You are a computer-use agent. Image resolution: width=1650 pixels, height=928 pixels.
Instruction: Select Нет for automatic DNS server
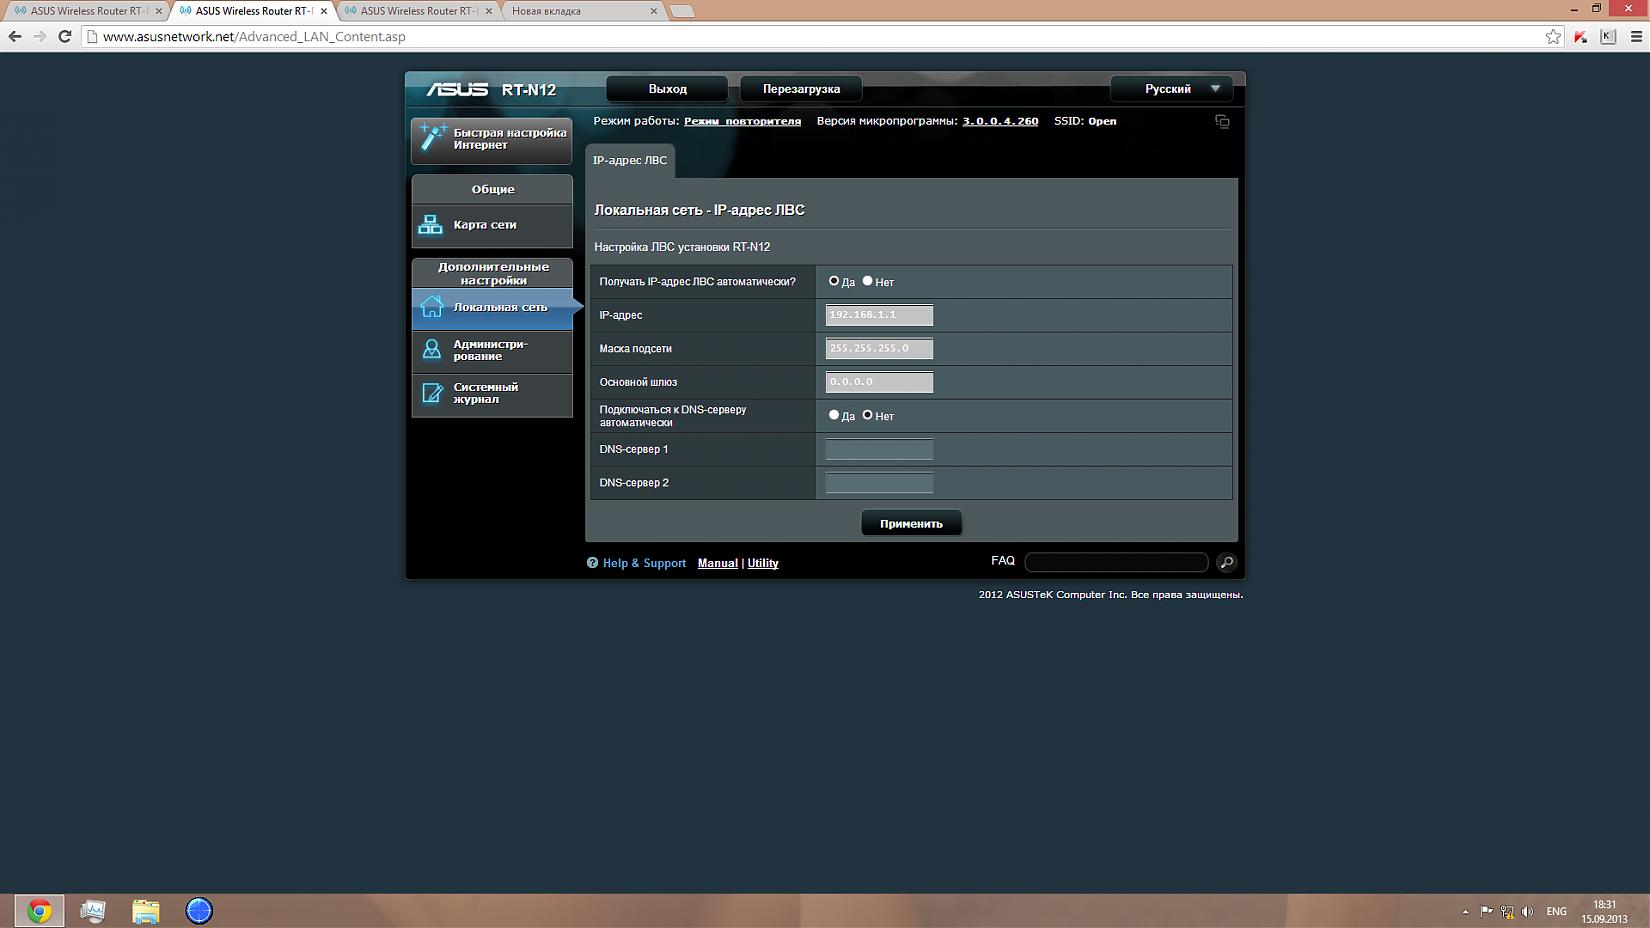tap(868, 415)
